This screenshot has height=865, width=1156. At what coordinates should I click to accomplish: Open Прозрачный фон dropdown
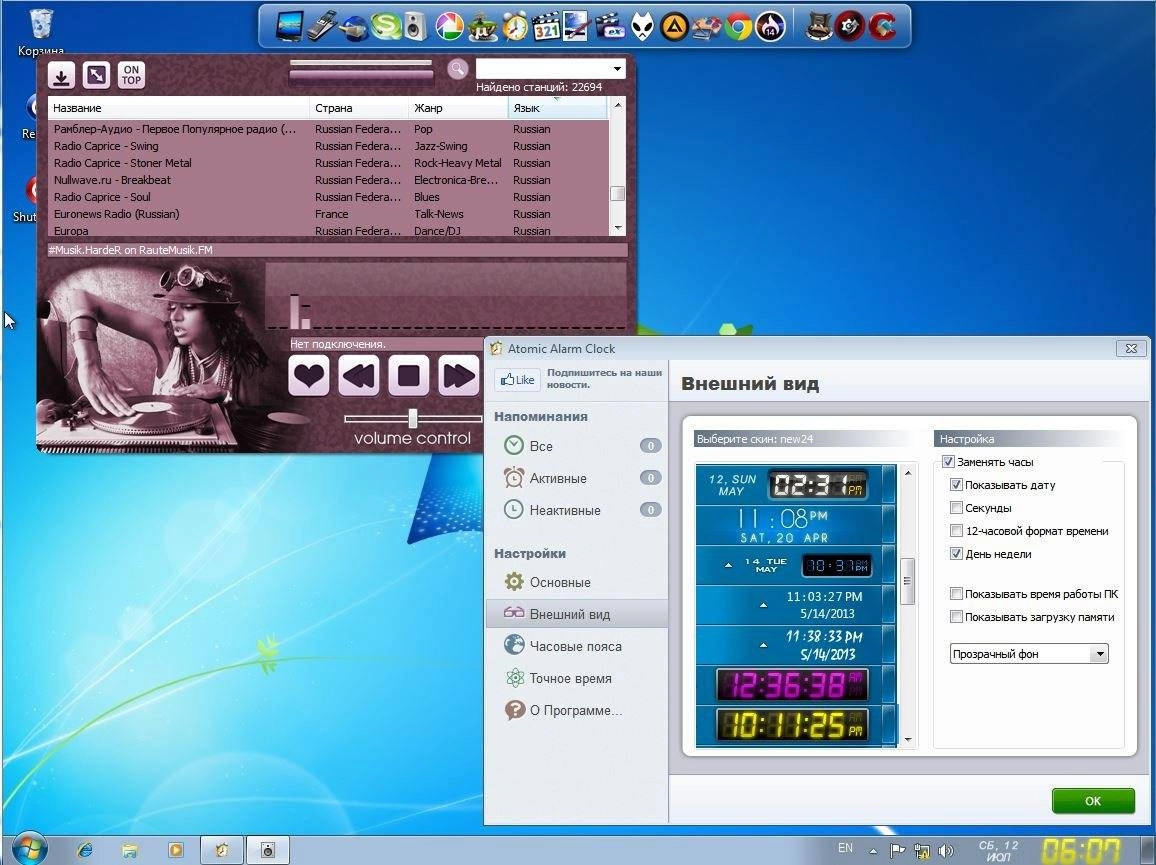[x=1029, y=653]
